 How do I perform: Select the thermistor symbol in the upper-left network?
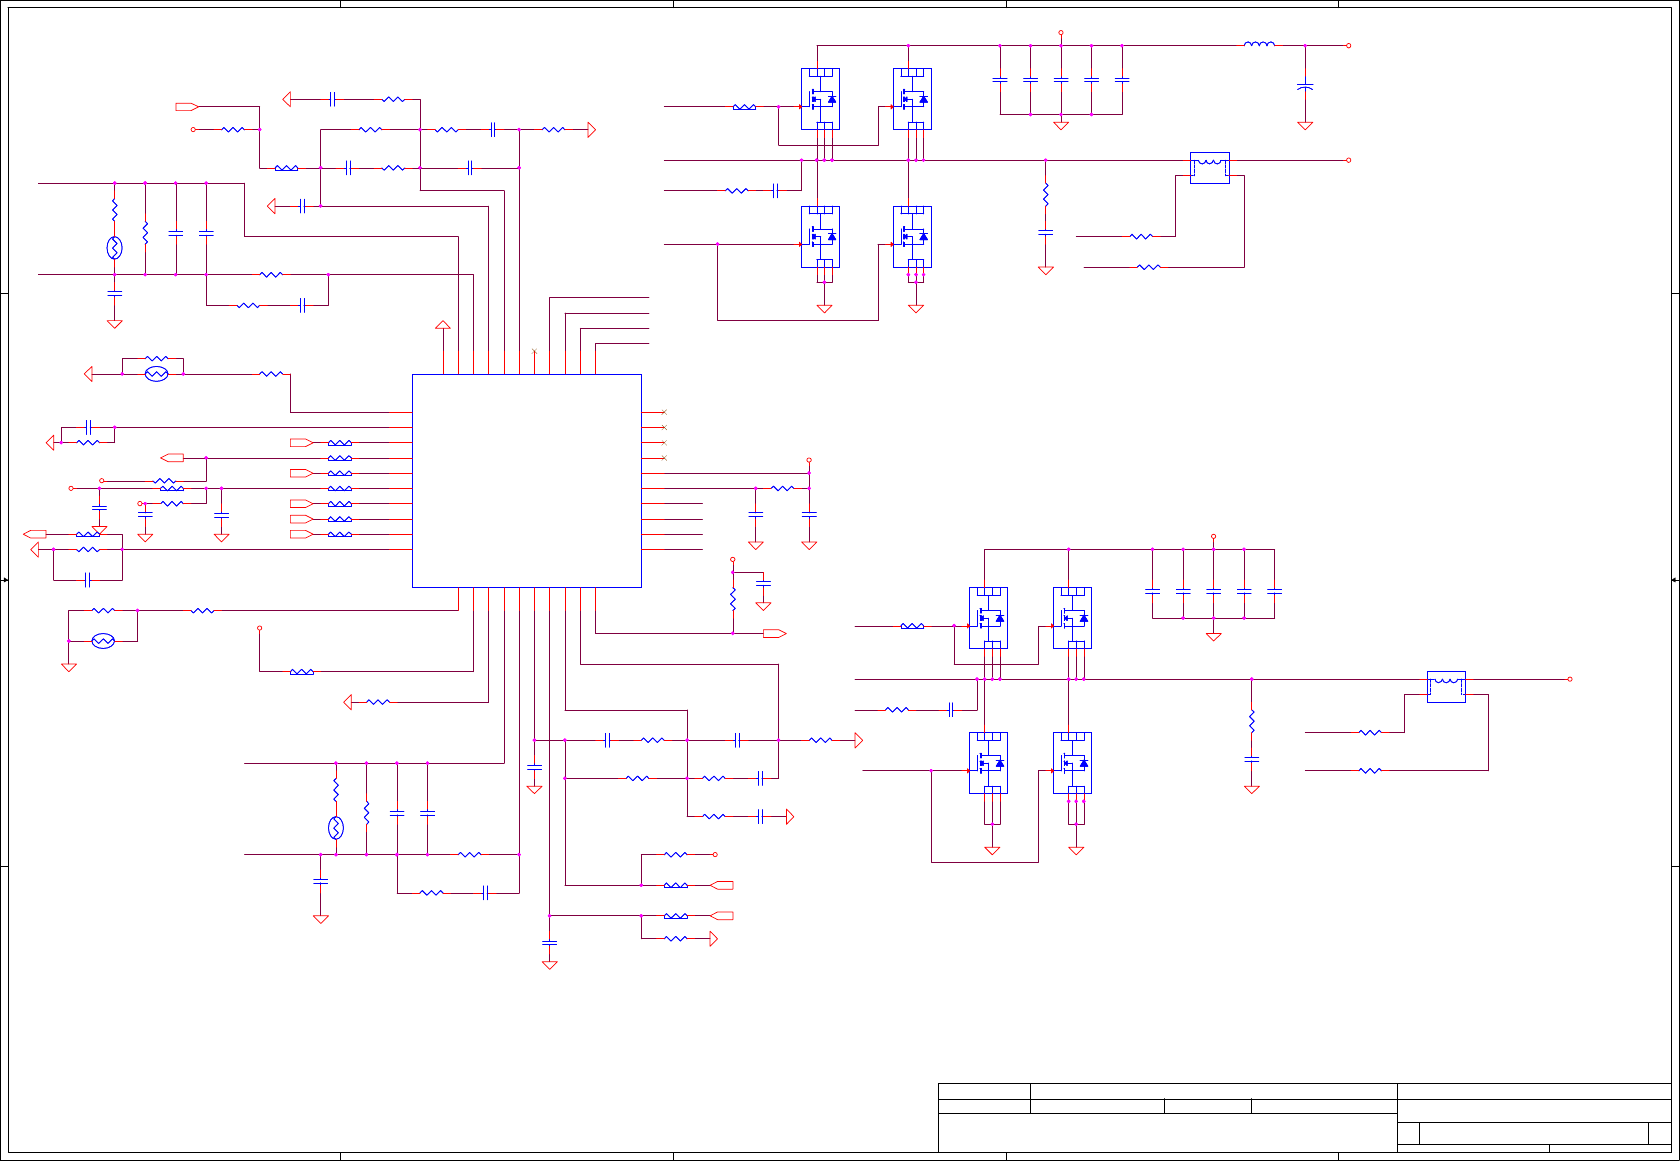click(114, 248)
